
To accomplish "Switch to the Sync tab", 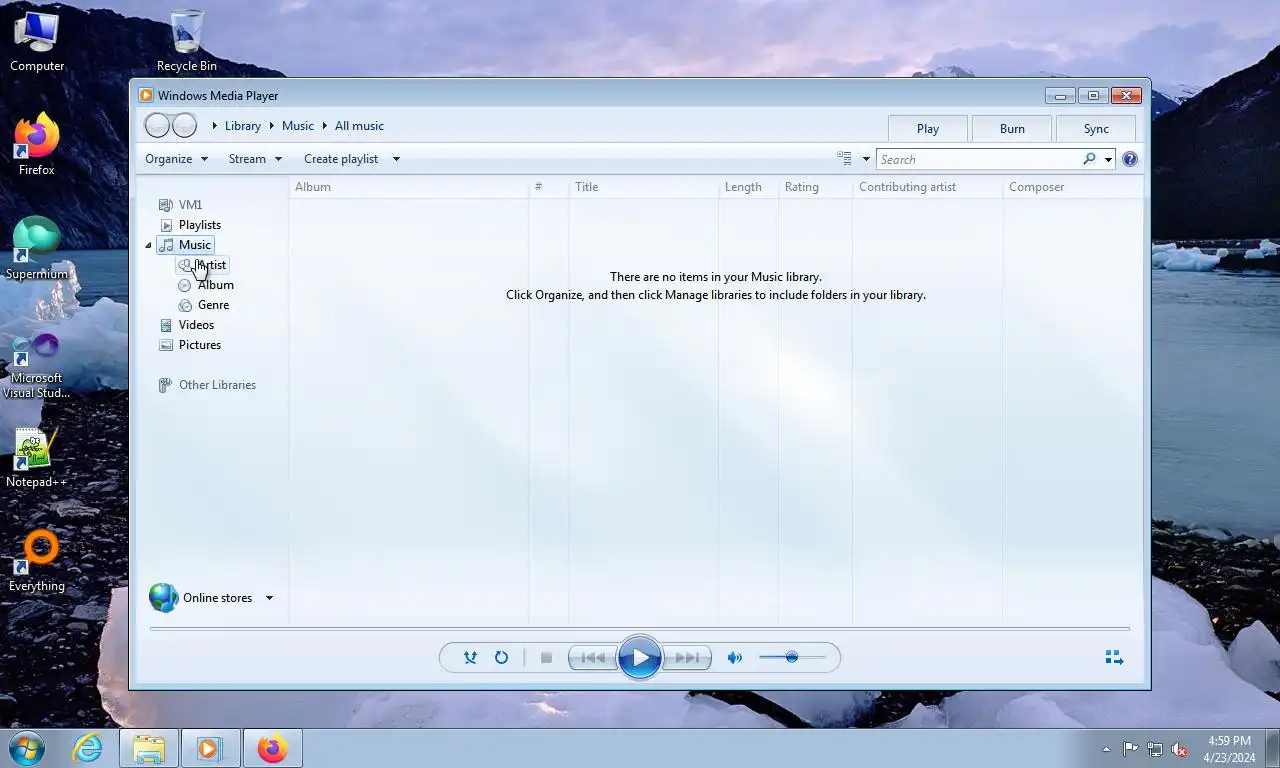I will click(1096, 128).
